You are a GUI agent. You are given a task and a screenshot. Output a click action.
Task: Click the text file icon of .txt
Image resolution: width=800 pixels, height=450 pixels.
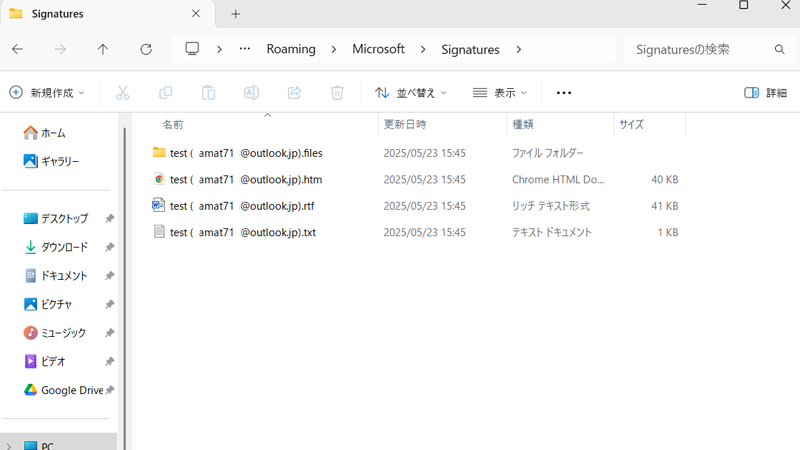[x=159, y=232]
